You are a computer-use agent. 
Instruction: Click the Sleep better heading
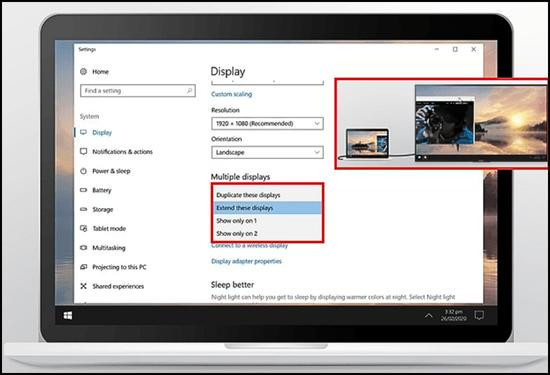coord(232,284)
